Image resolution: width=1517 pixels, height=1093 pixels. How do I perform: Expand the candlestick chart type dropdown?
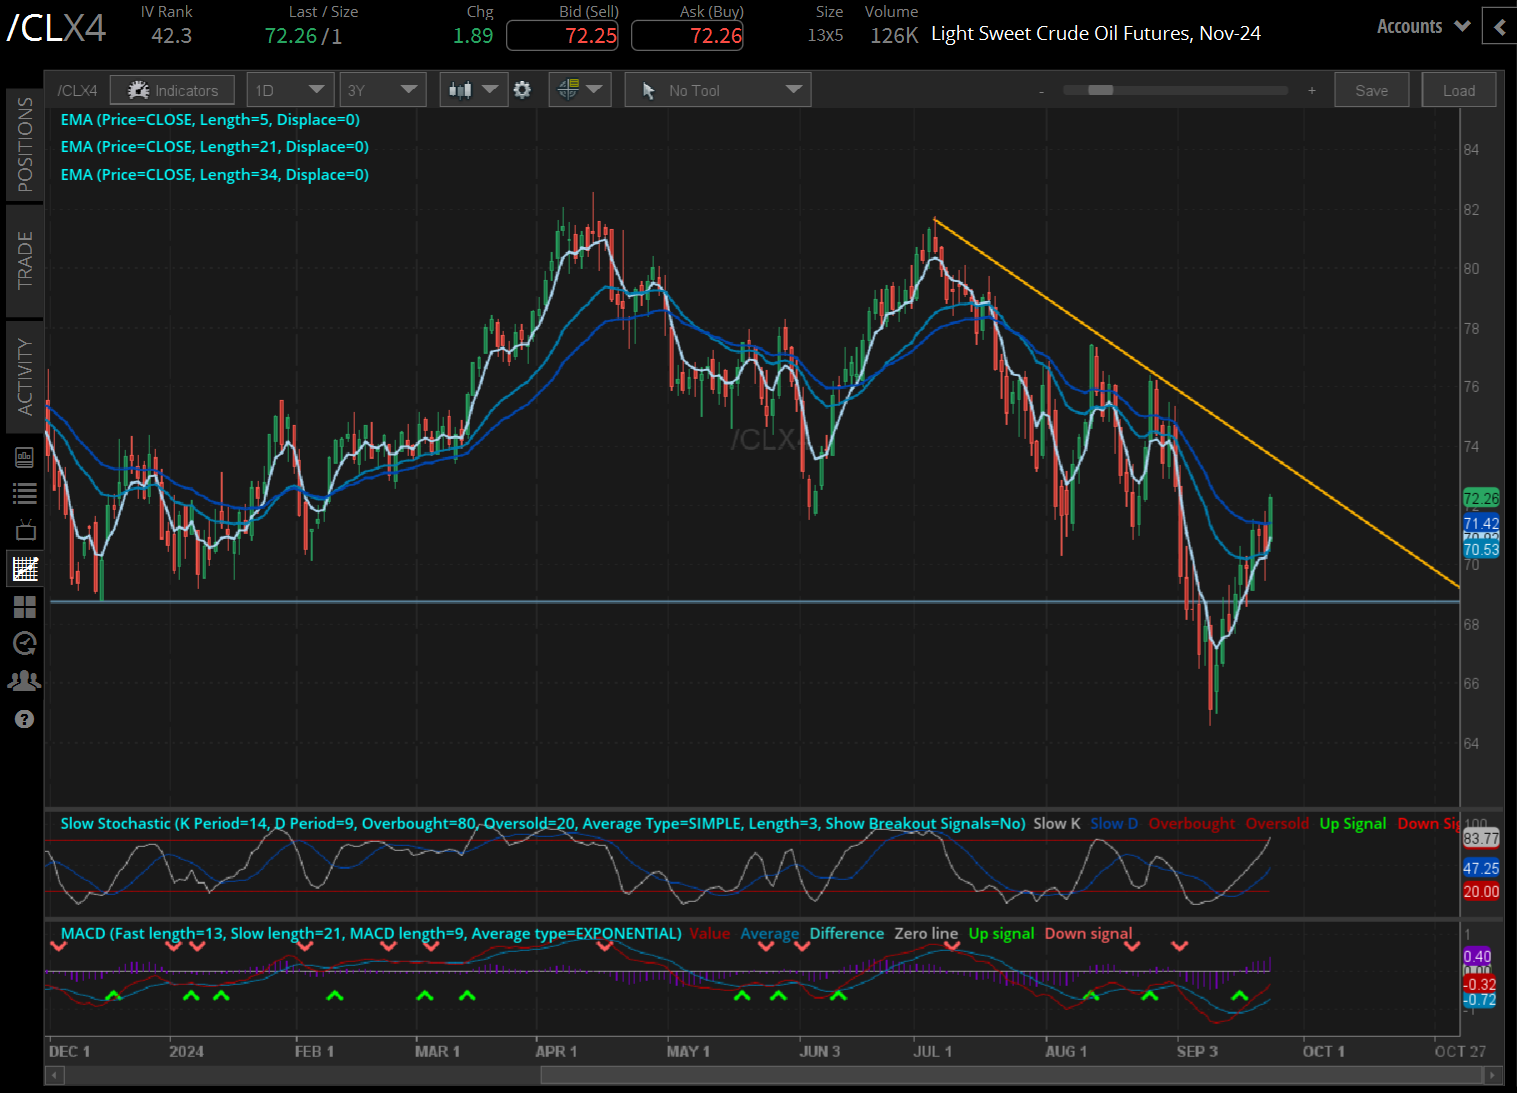(x=473, y=90)
